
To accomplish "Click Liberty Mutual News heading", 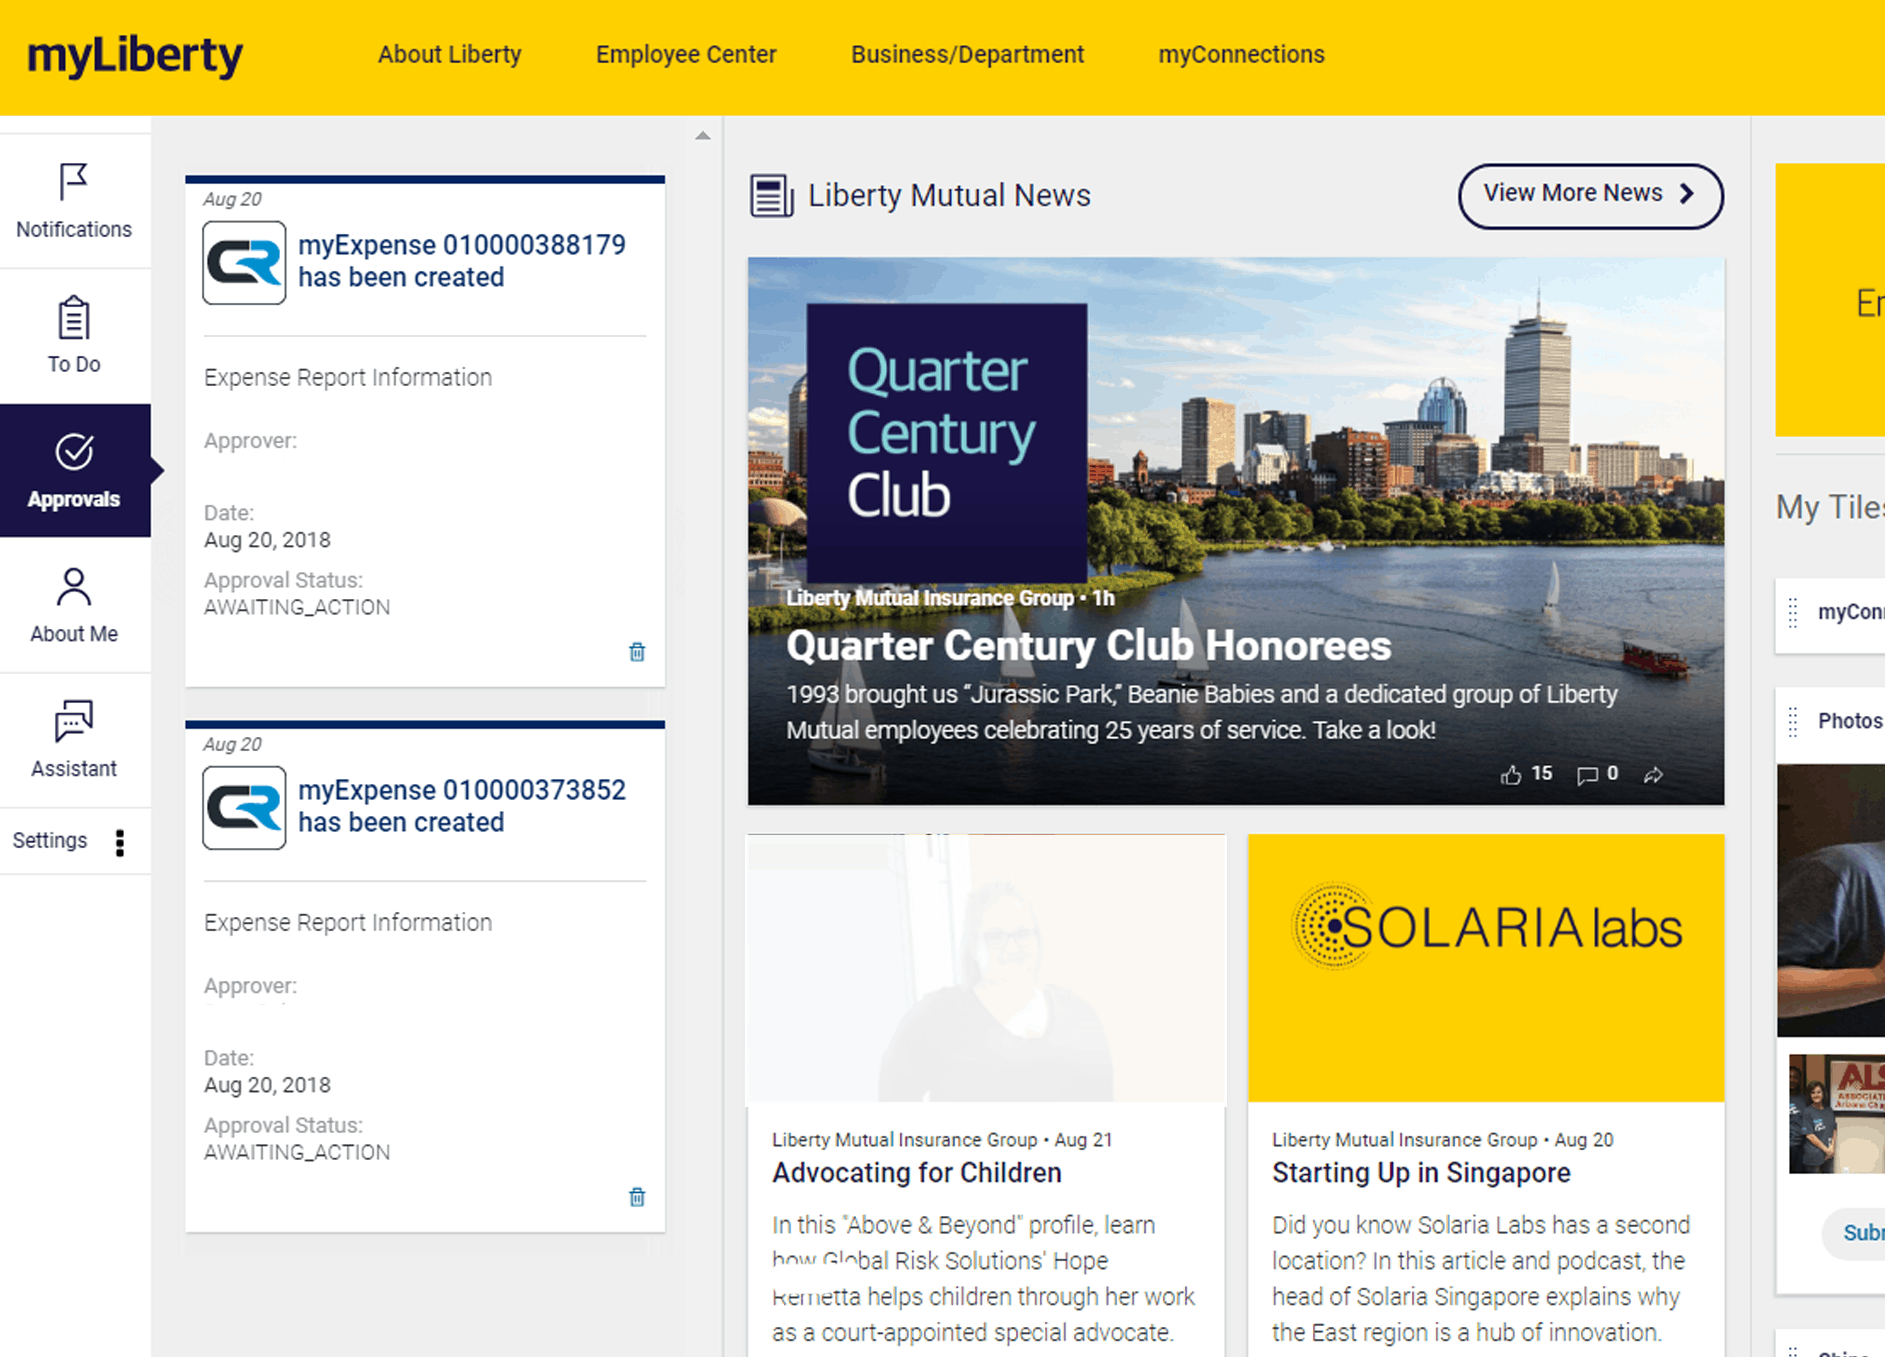I will pyautogui.click(x=949, y=195).
